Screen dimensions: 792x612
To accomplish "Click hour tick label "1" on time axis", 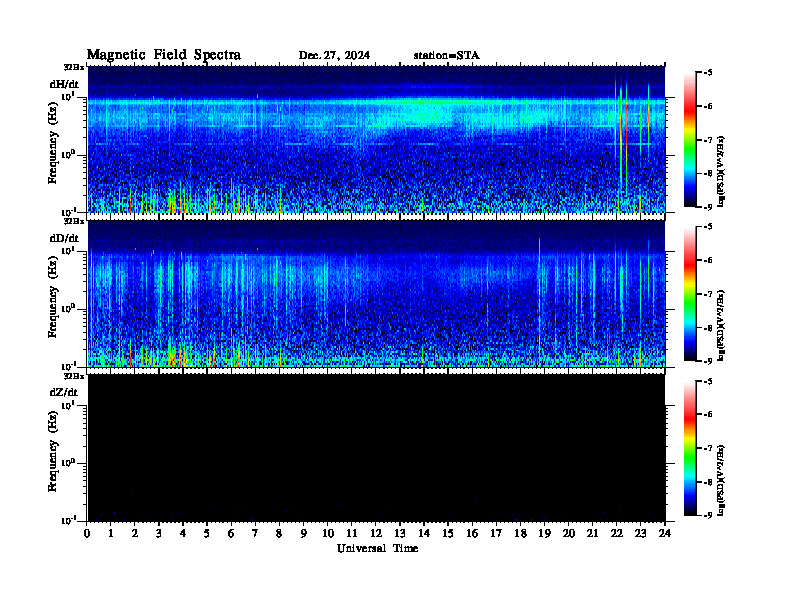I will tap(111, 533).
